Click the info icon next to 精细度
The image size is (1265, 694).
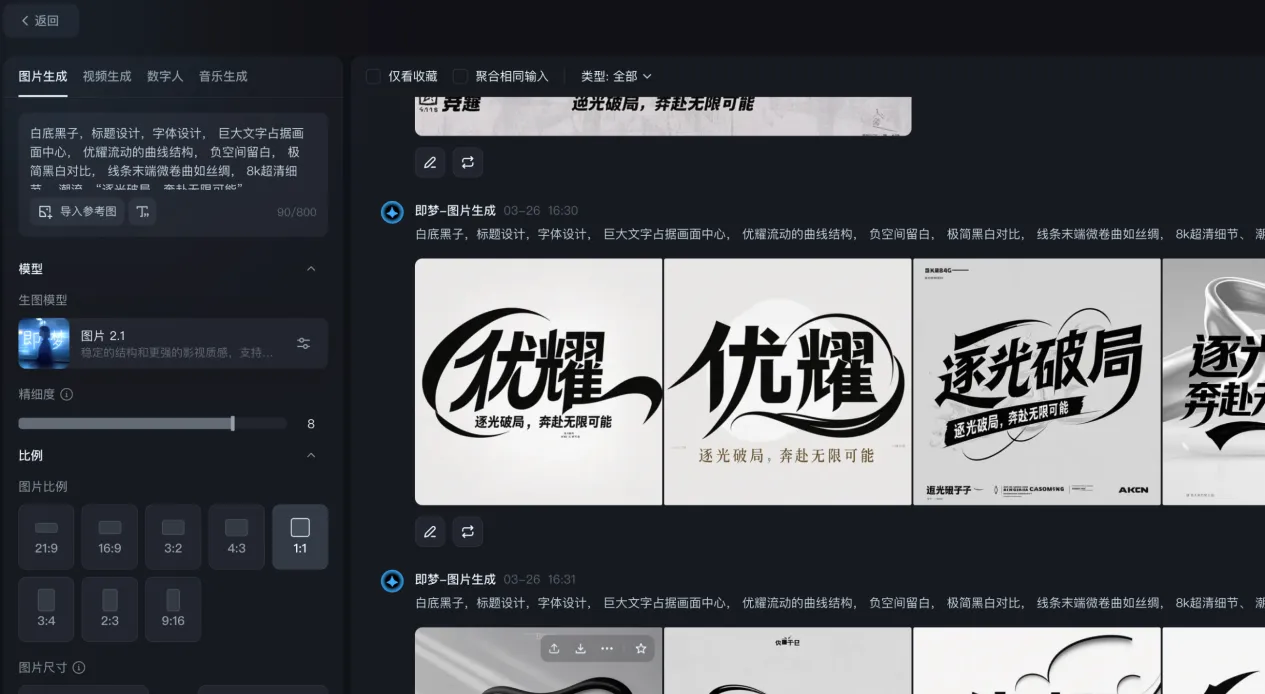coord(67,394)
